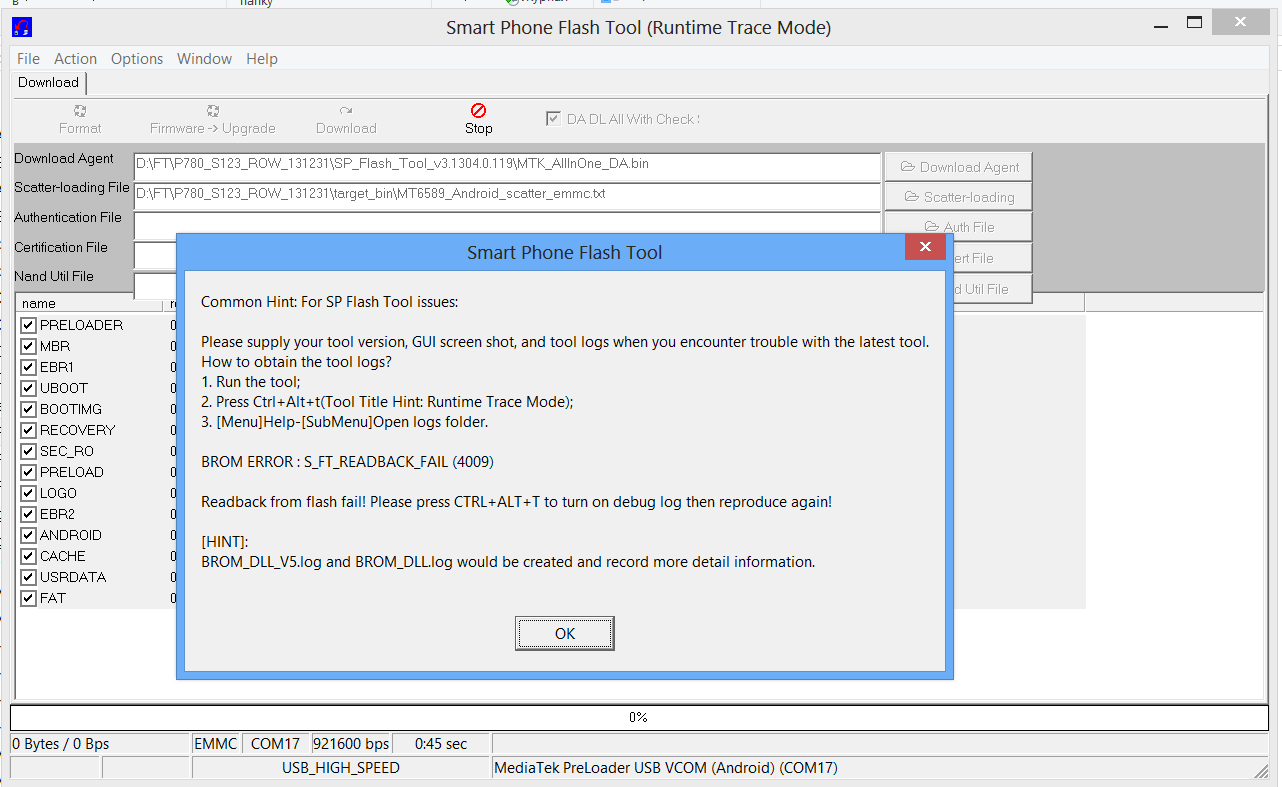Open the Options menu

click(137, 59)
